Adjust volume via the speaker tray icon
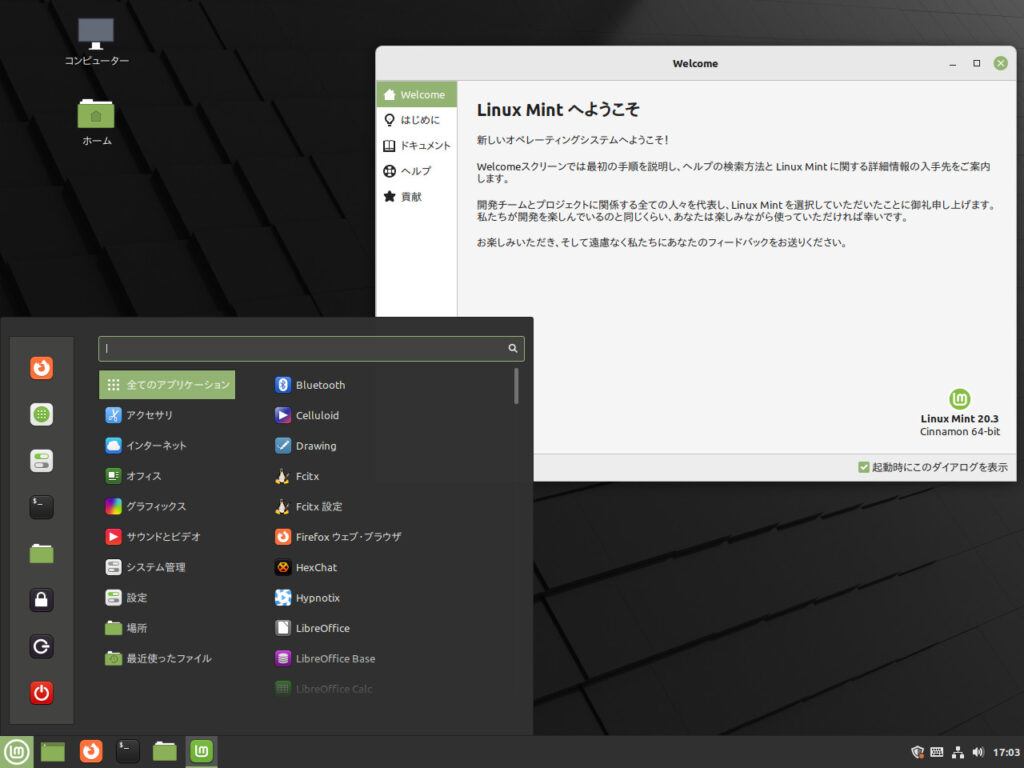Viewport: 1024px width, 768px height. pos(977,751)
